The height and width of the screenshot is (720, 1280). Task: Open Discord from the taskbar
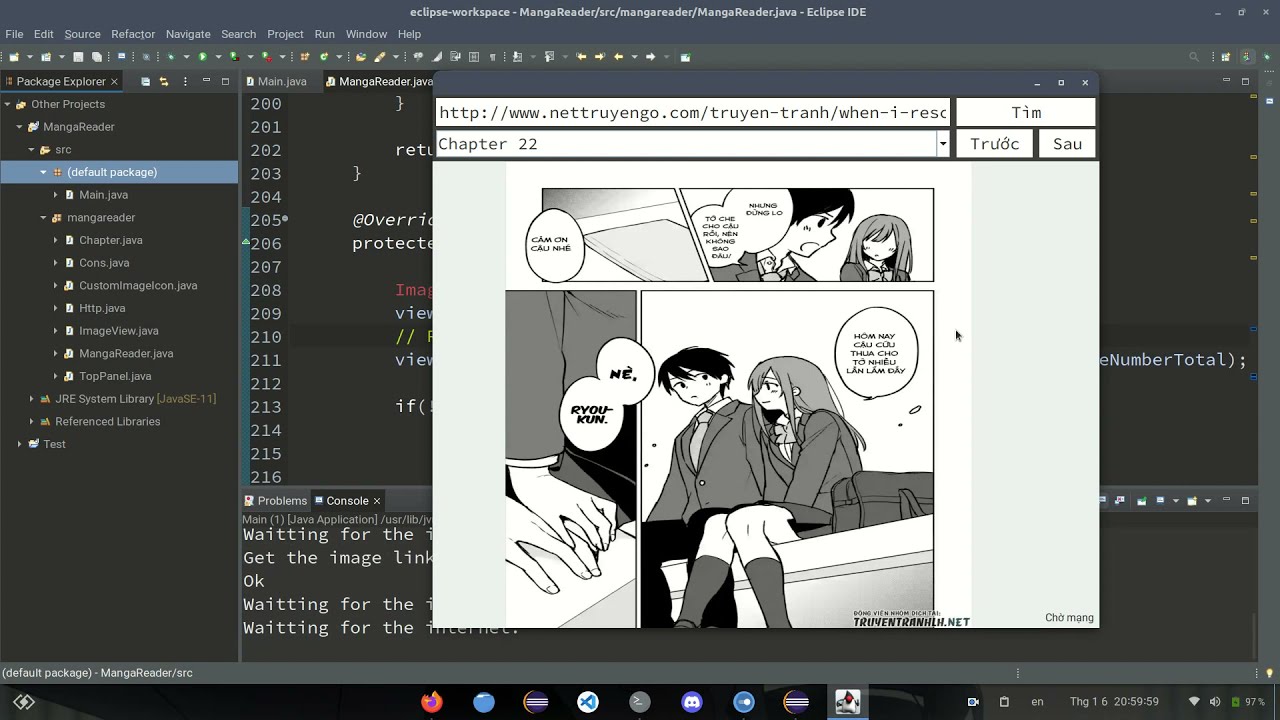click(691, 702)
